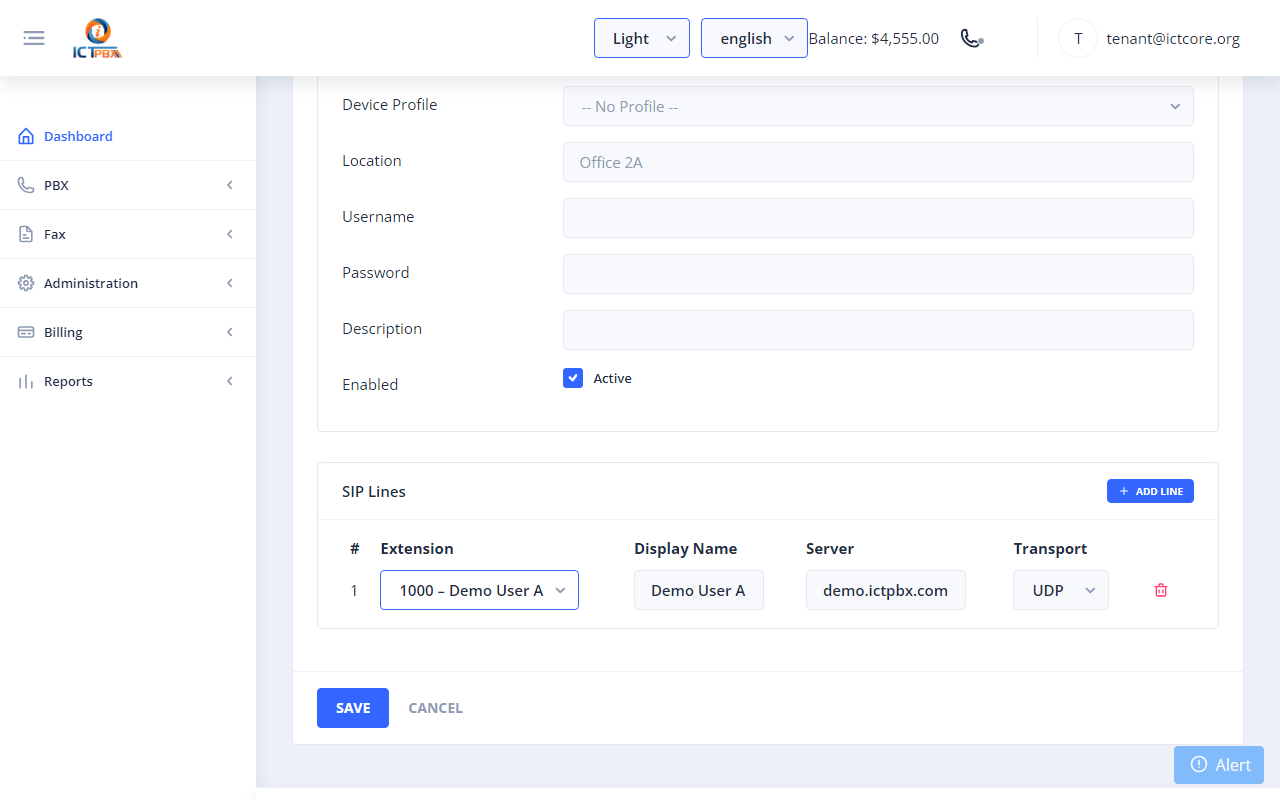Click the ICTPBX logo
The height and width of the screenshot is (800, 1280).
(x=98, y=39)
